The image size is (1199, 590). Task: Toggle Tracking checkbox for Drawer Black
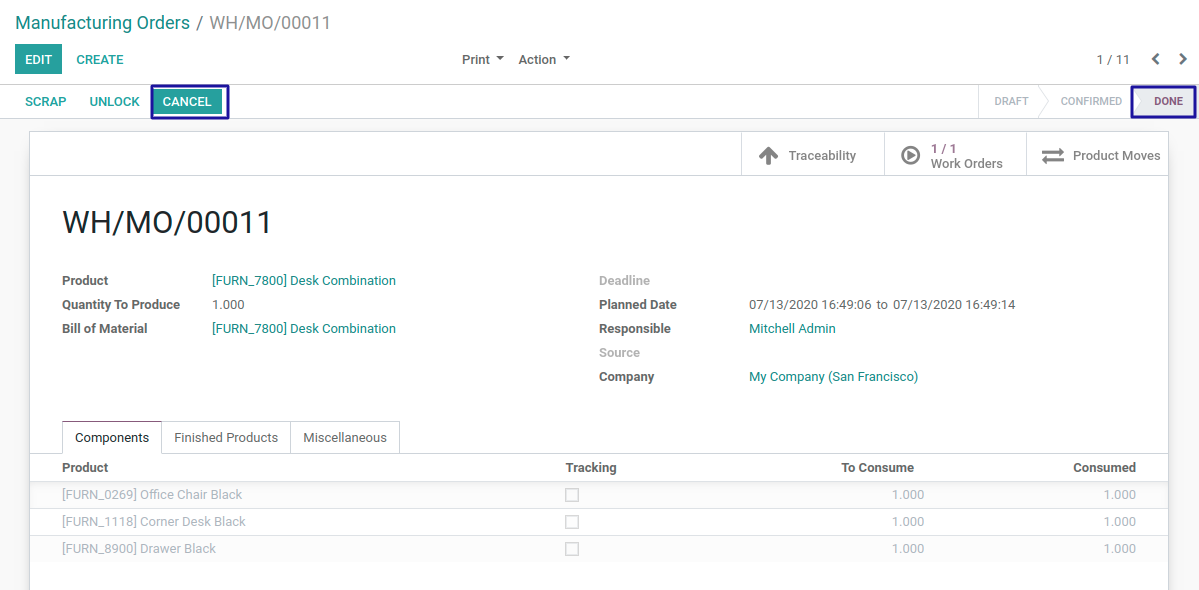572,549
